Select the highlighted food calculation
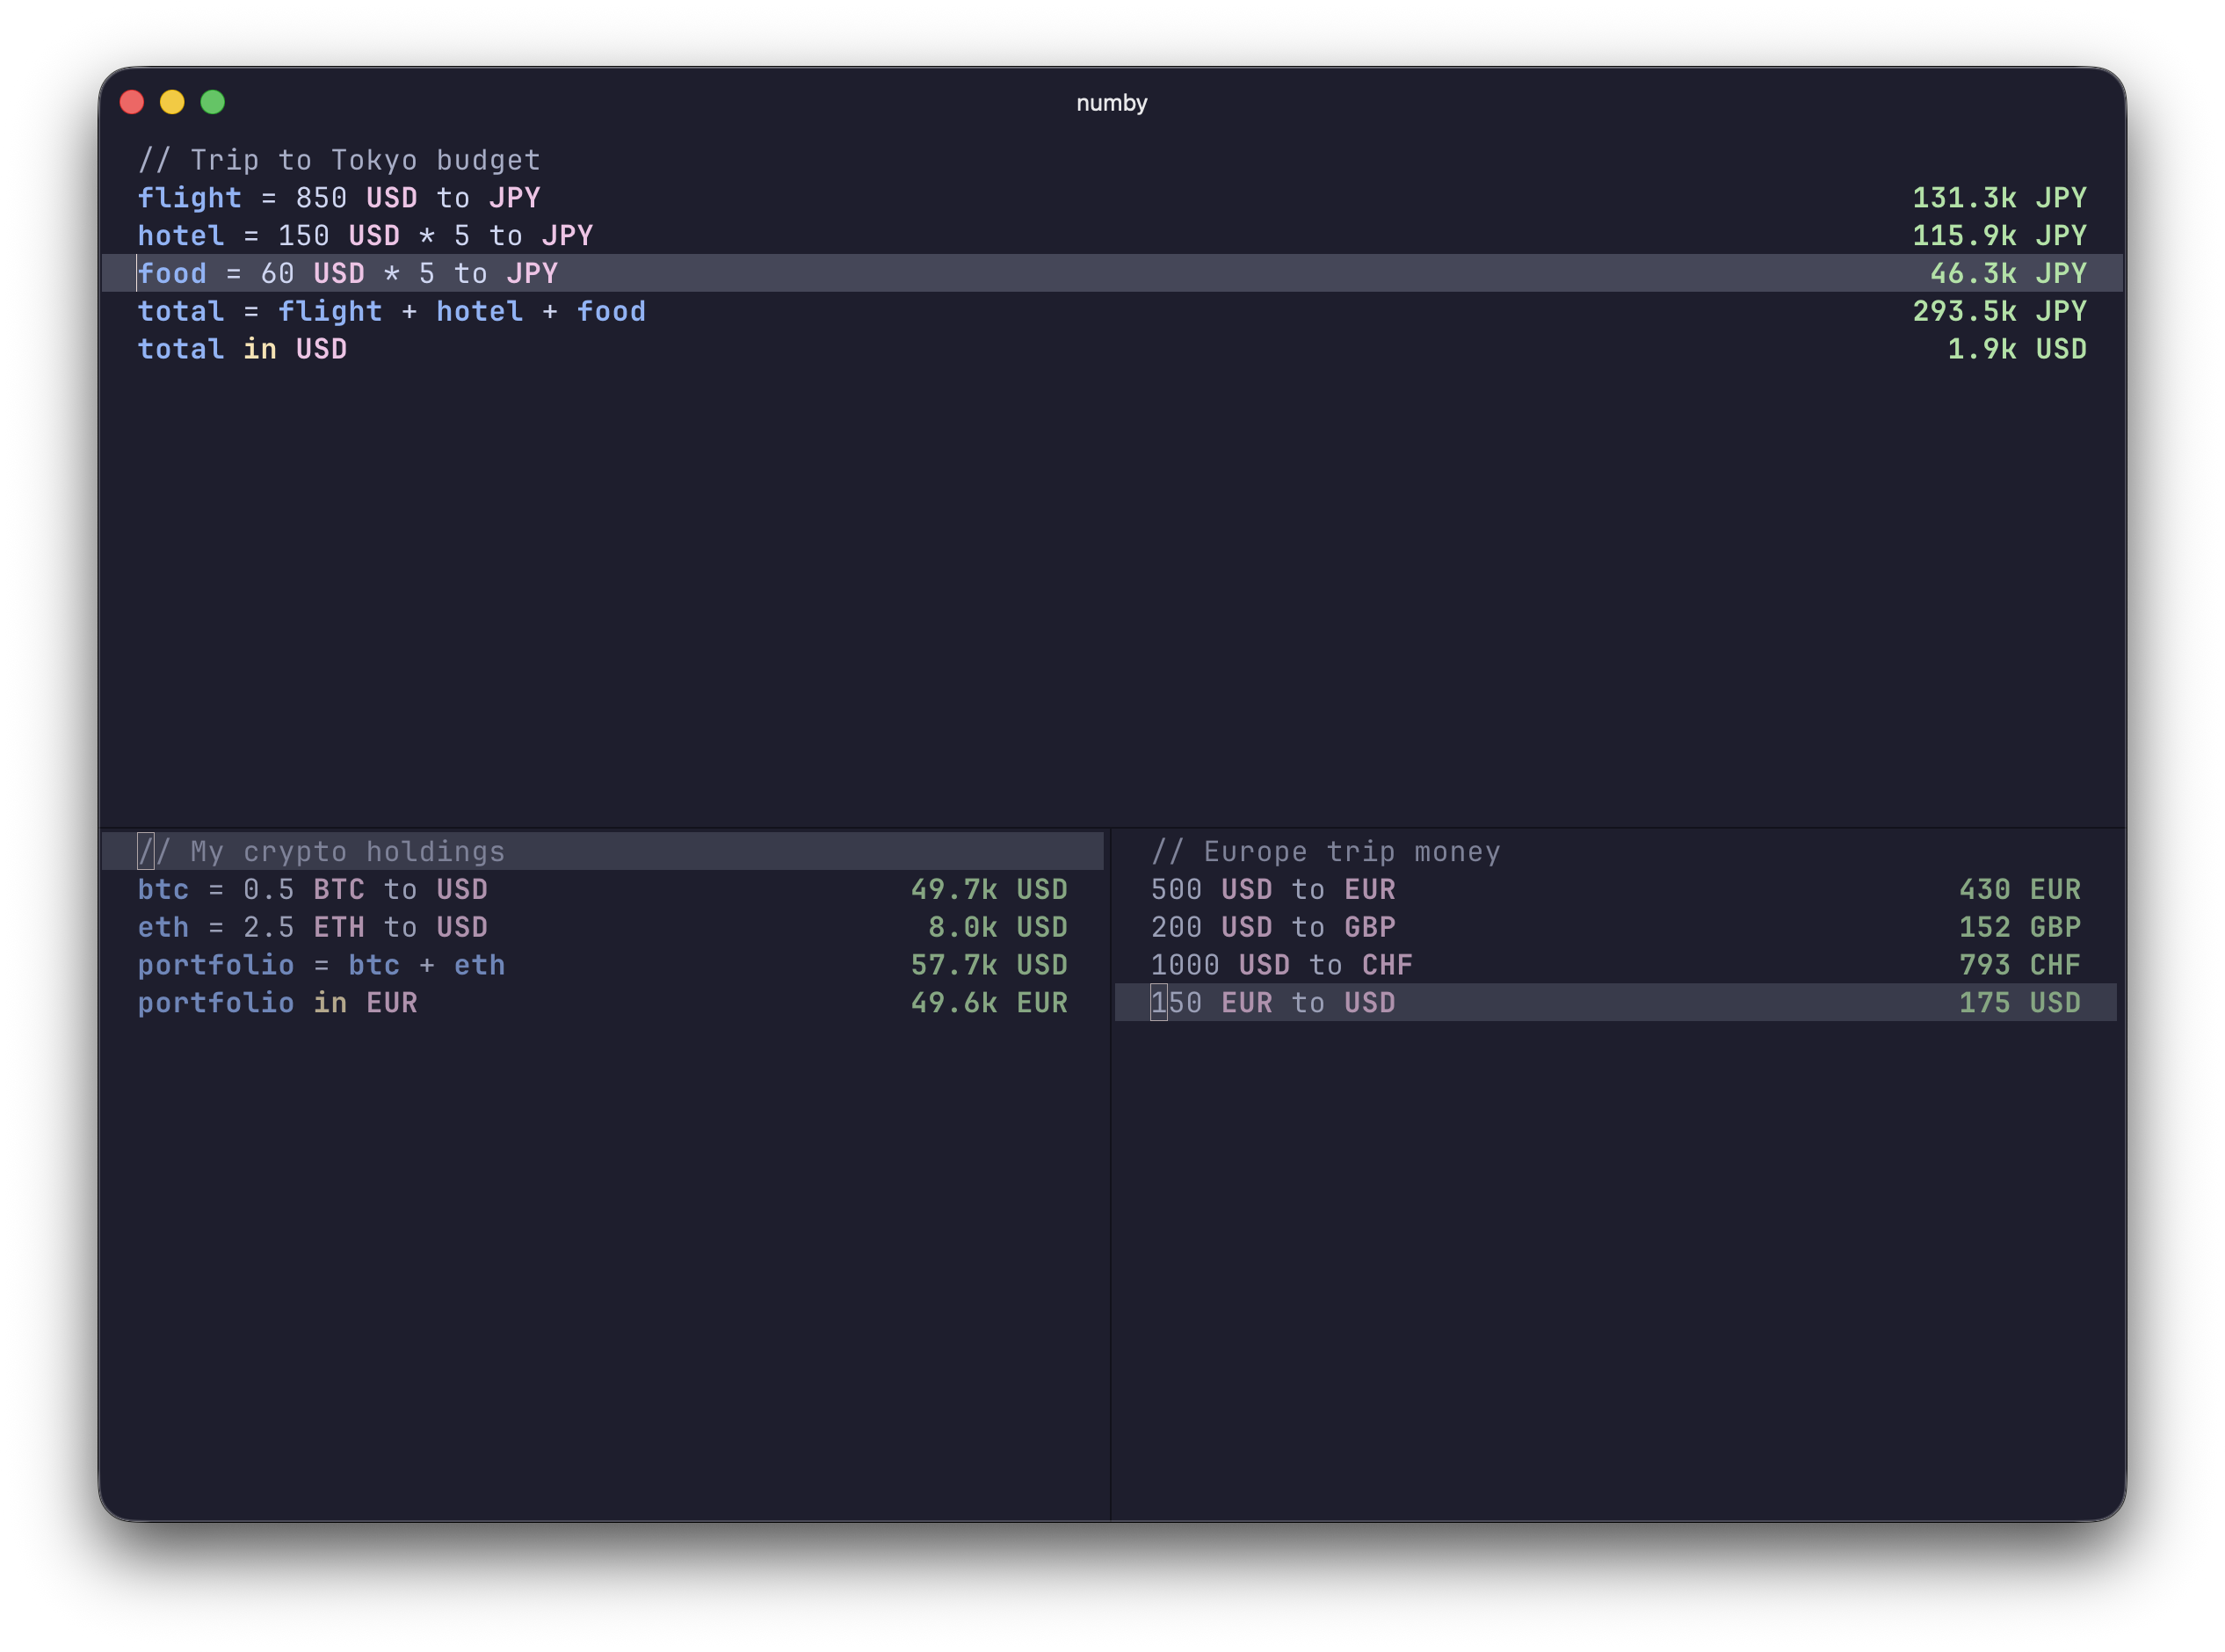The image size is (2225, 1652). [348, 272]
